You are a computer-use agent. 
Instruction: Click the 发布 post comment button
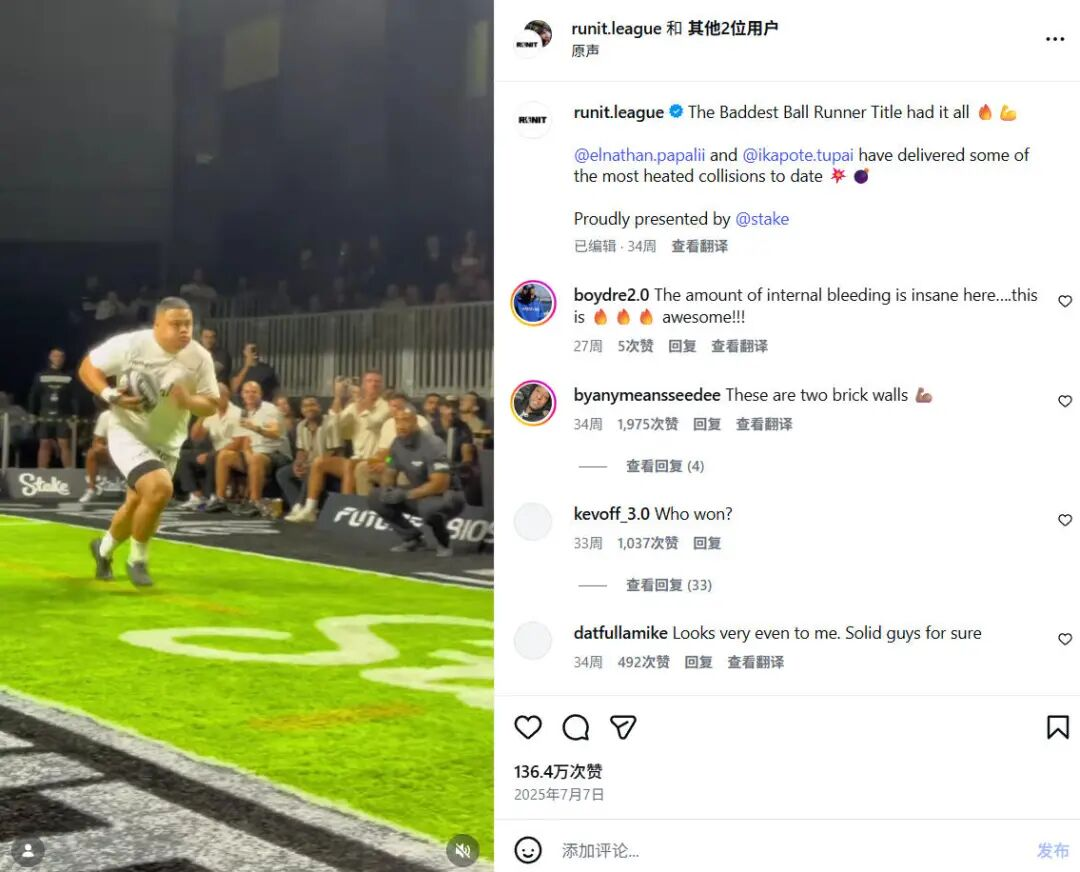[1052, 850]
